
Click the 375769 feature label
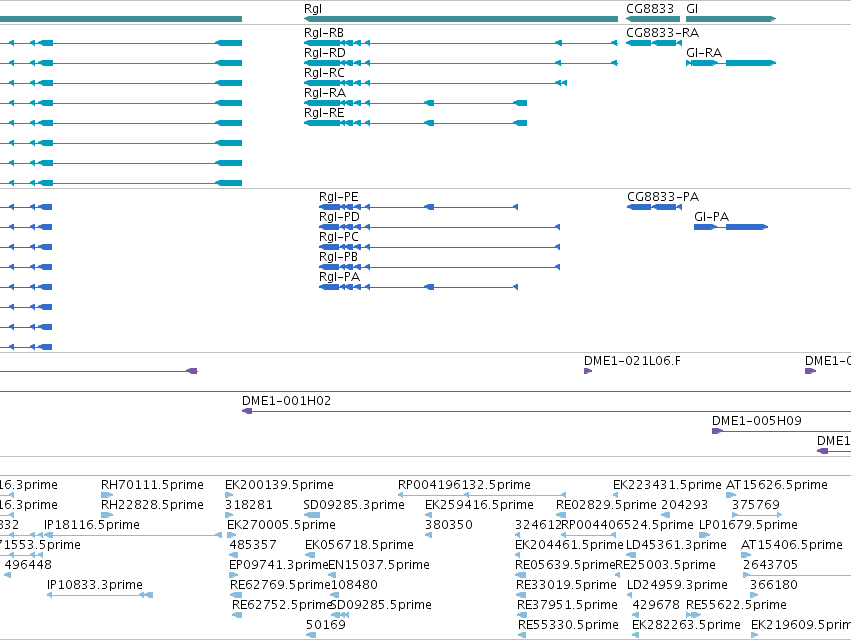pos(755,505)
